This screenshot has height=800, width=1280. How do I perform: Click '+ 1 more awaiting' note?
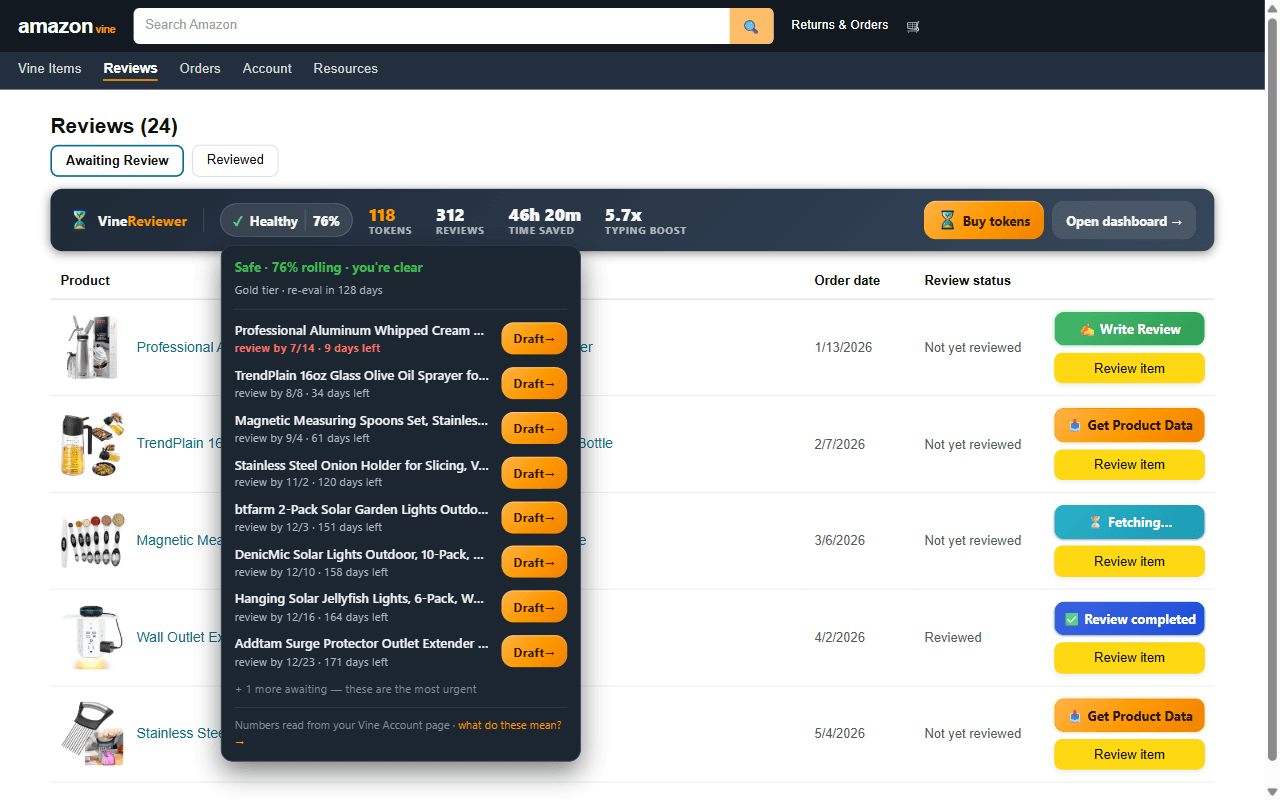(355, 689)
